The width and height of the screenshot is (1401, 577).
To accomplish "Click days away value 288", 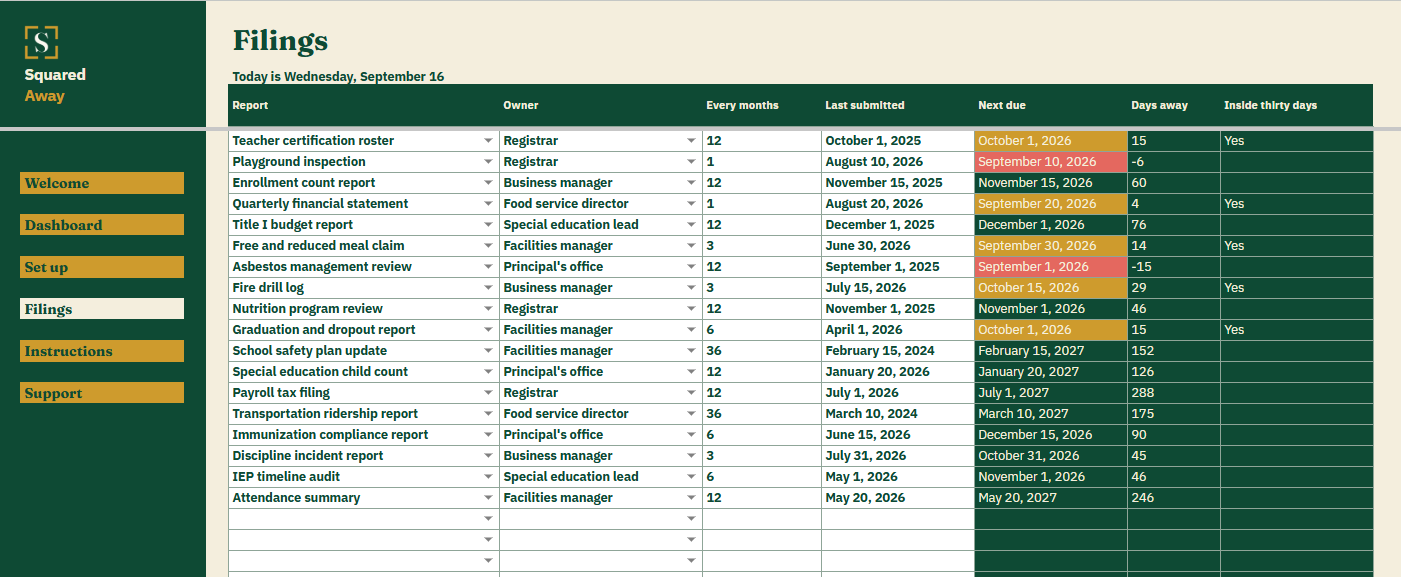I will [x=1174, y=393].
